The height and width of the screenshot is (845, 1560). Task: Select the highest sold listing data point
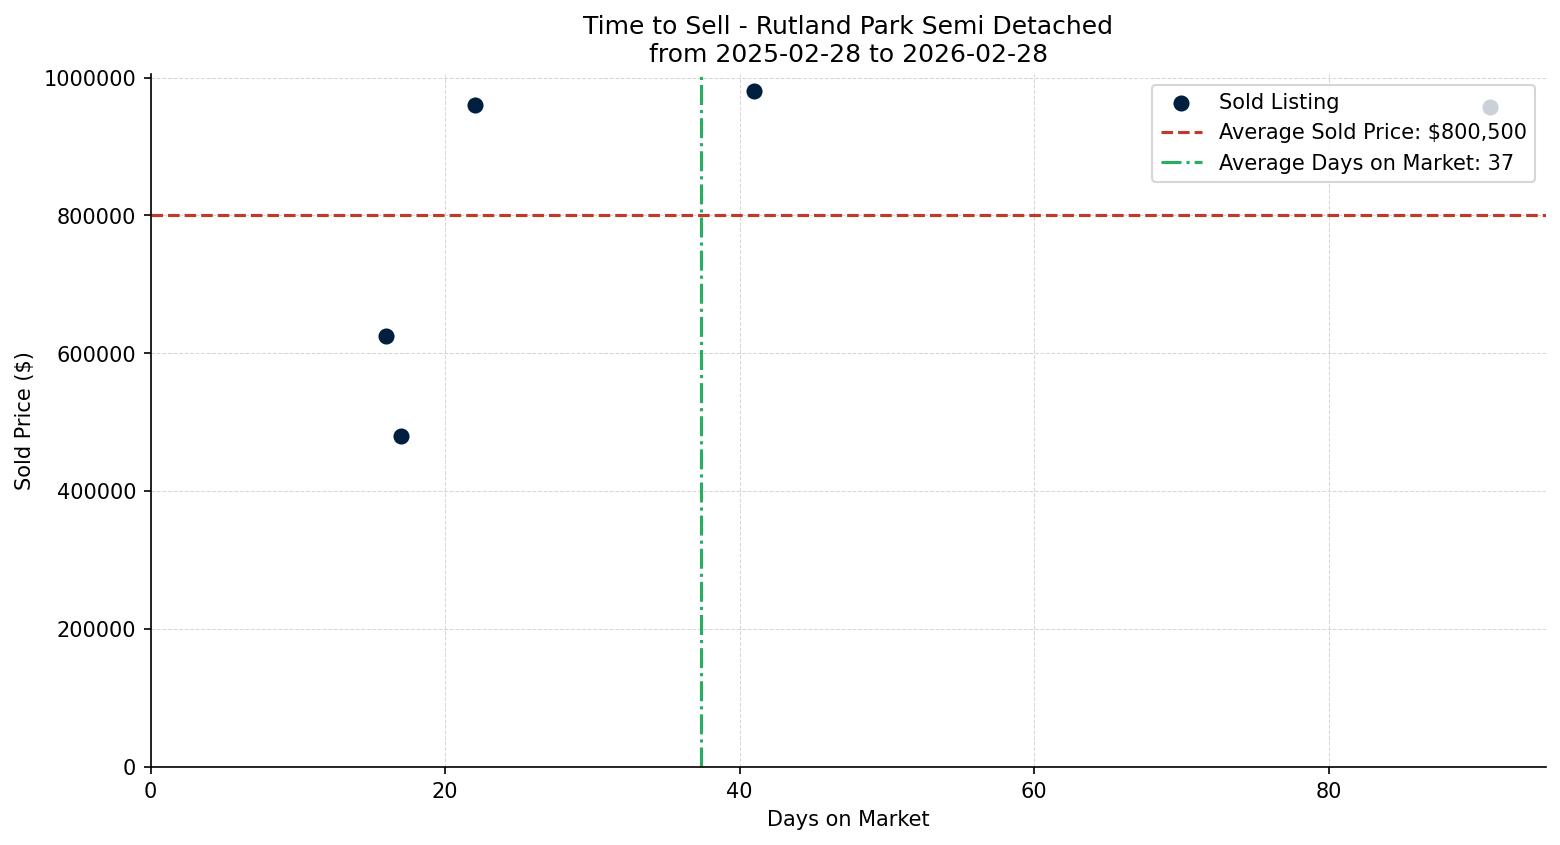point(753,91)
